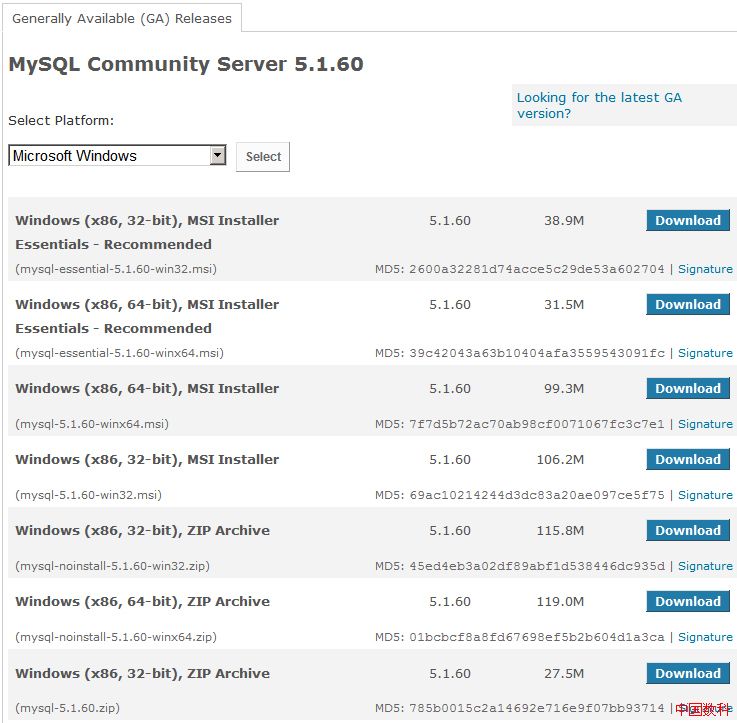The width and height of the screenshot is (737, 723).
Task: Click the 27.5M file size value
Action: click(x=564, y=674)
